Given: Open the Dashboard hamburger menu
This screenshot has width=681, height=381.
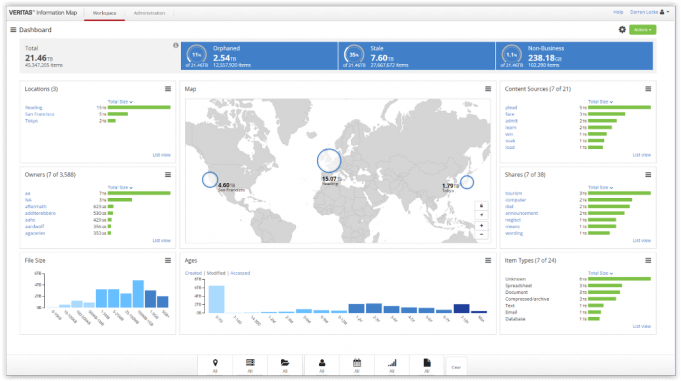Looking at the screenshot, I should point(13,30).
